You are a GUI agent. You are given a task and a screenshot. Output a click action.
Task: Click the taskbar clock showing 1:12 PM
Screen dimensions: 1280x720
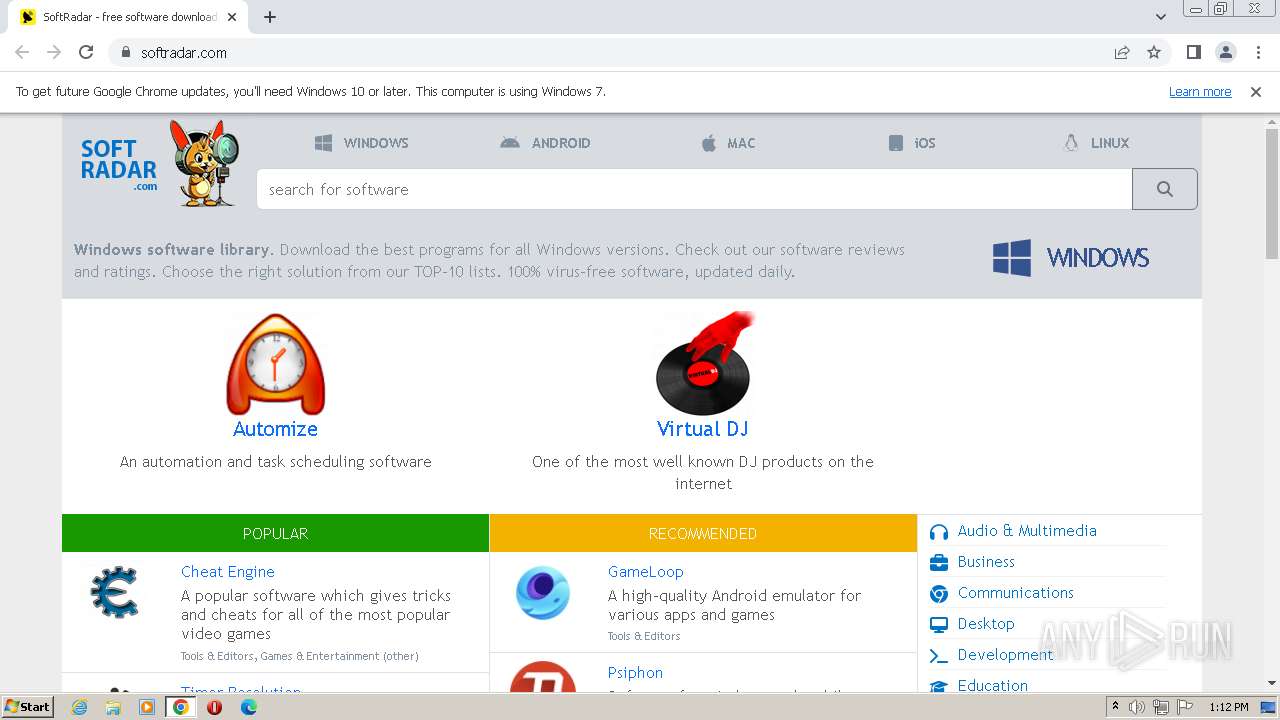coord(1228,707)
